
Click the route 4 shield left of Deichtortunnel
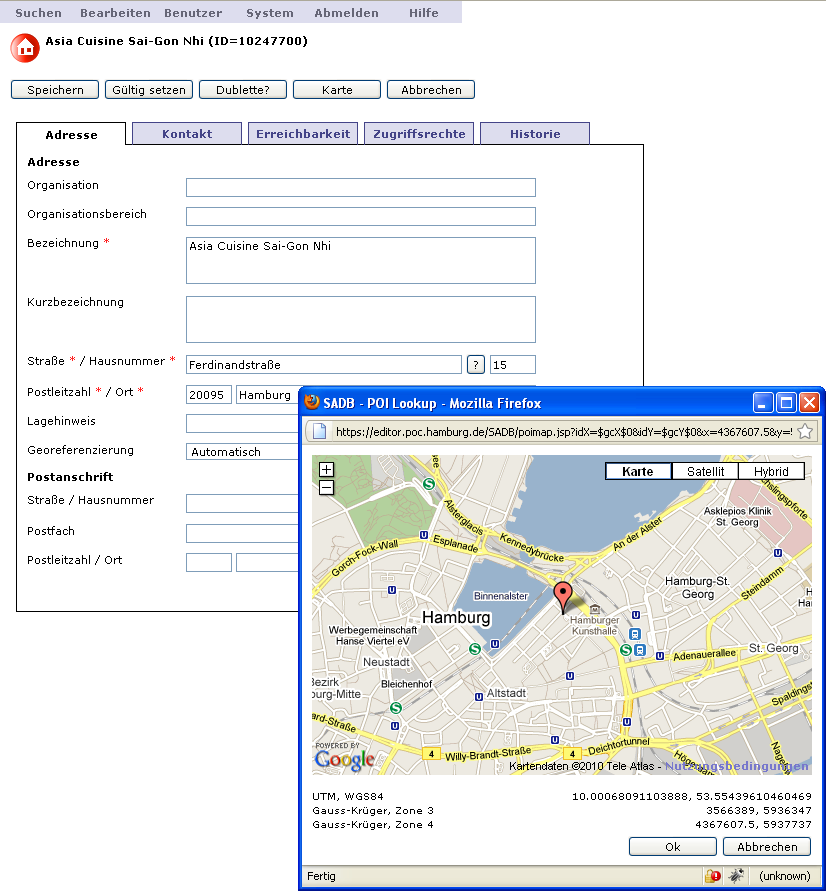click(572, 754)
